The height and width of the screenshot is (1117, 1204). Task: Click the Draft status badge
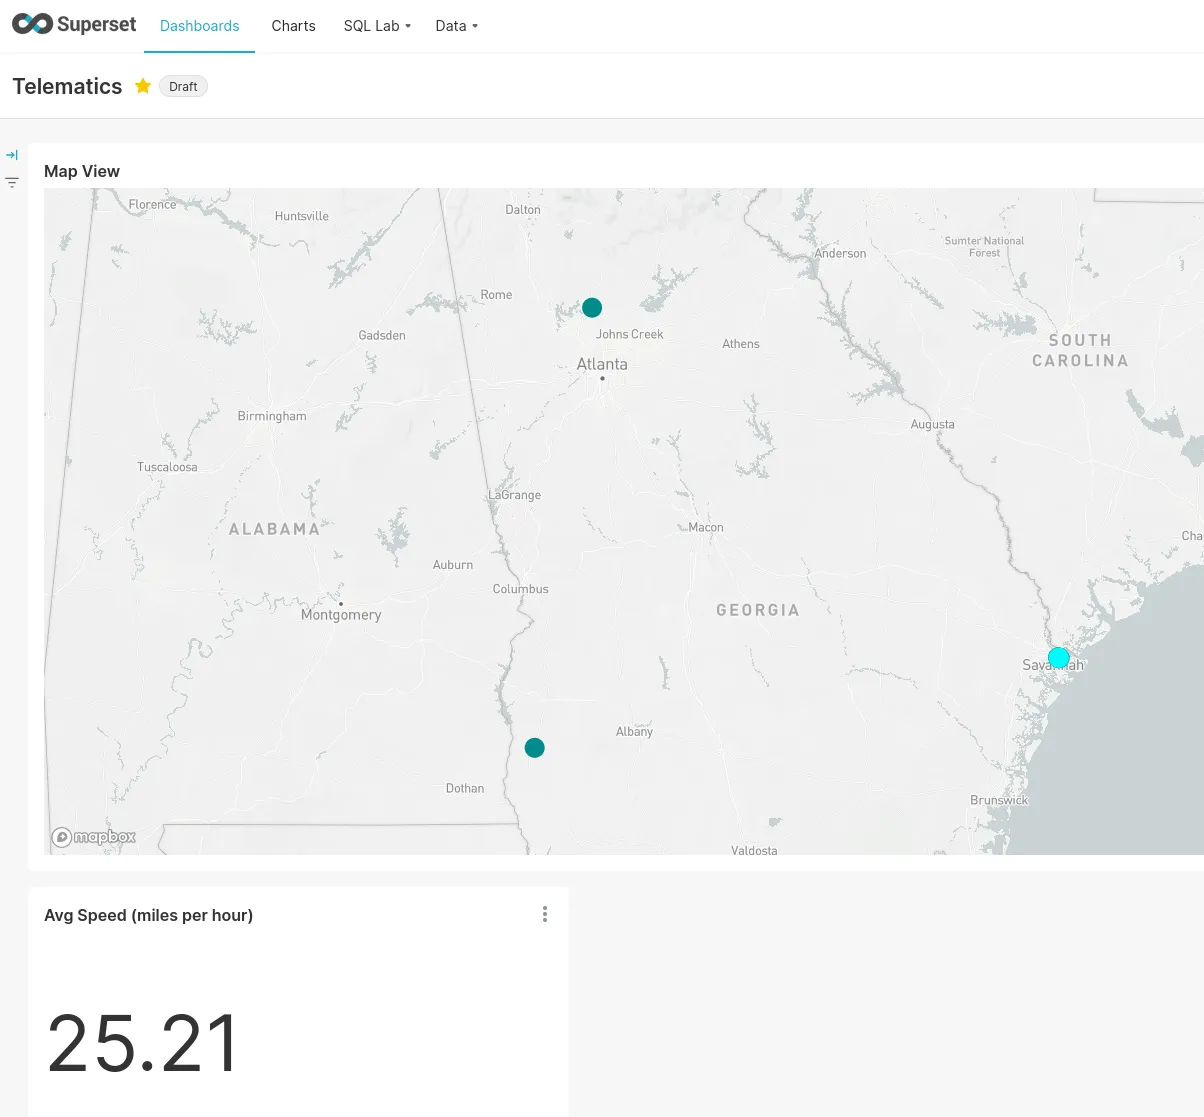[x=183, y=86]
